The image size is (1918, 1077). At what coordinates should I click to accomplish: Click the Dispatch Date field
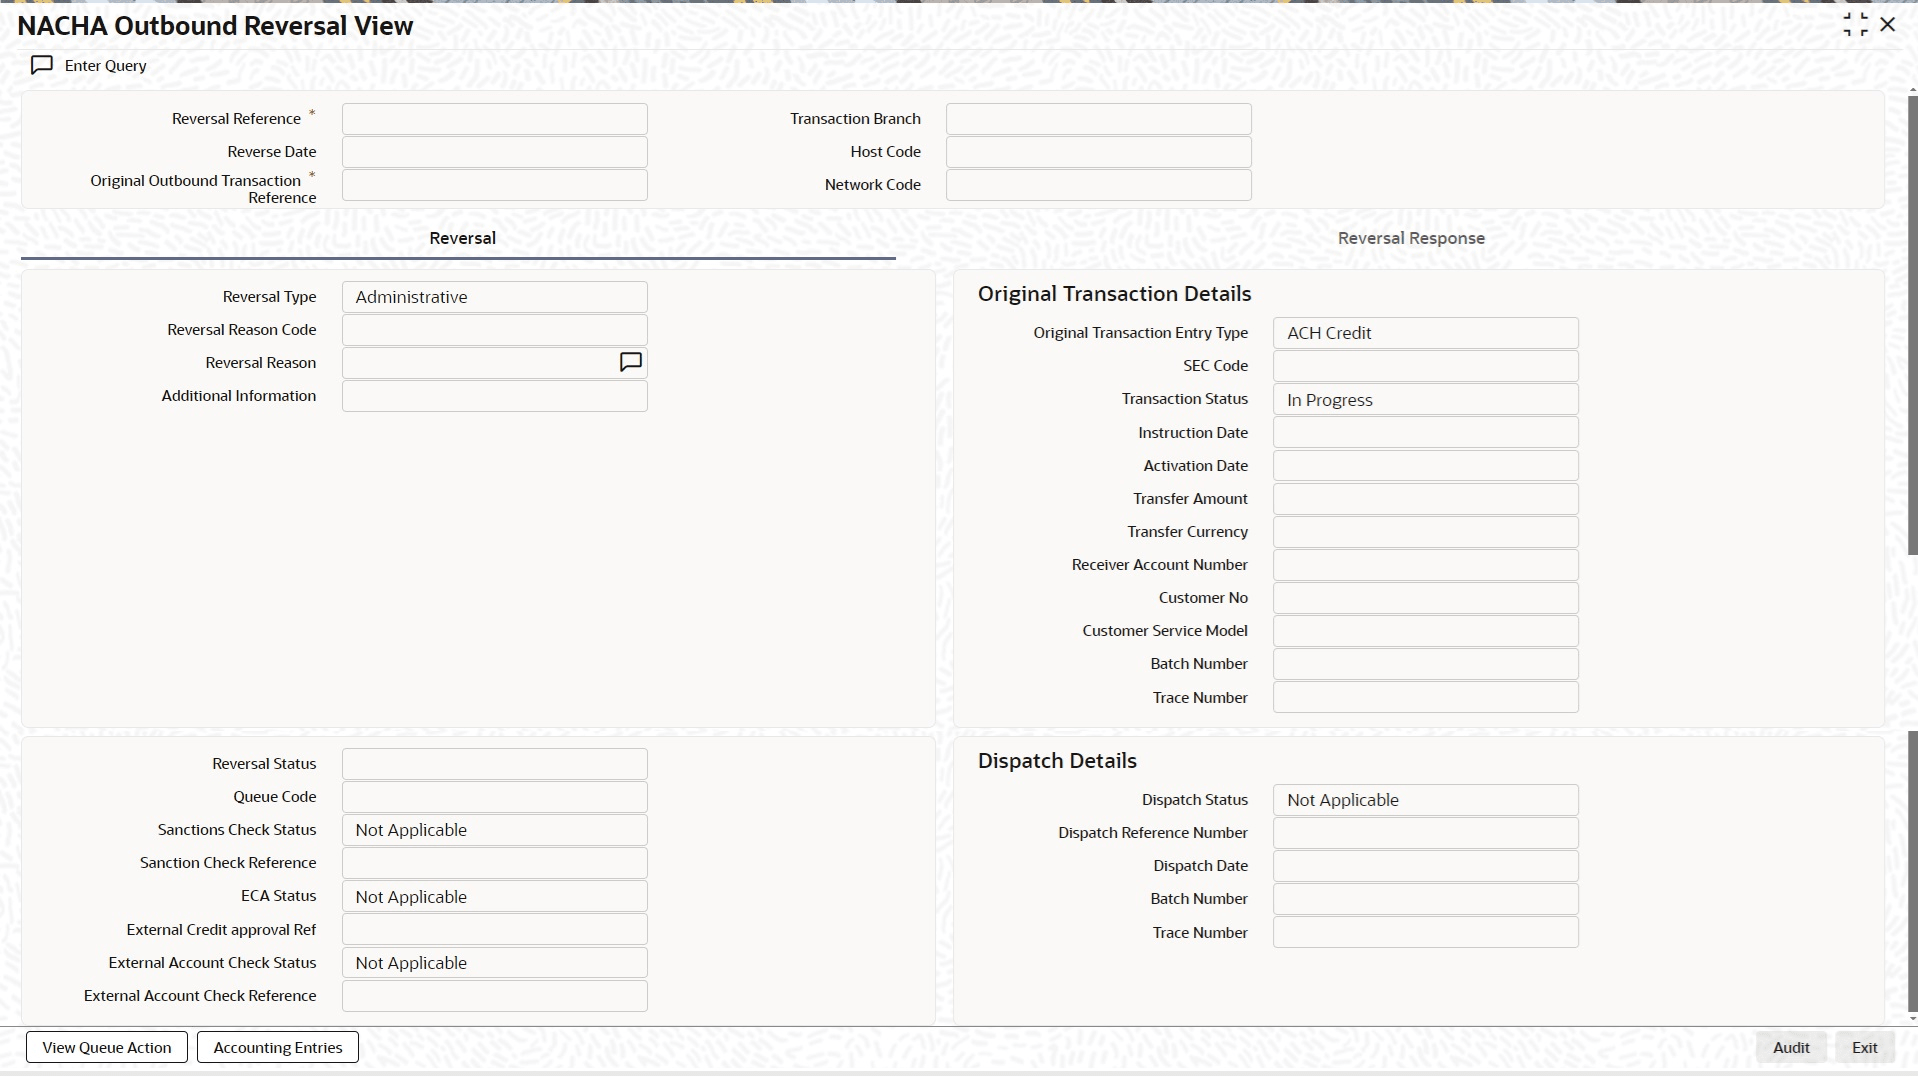(x=1426, y=866)
